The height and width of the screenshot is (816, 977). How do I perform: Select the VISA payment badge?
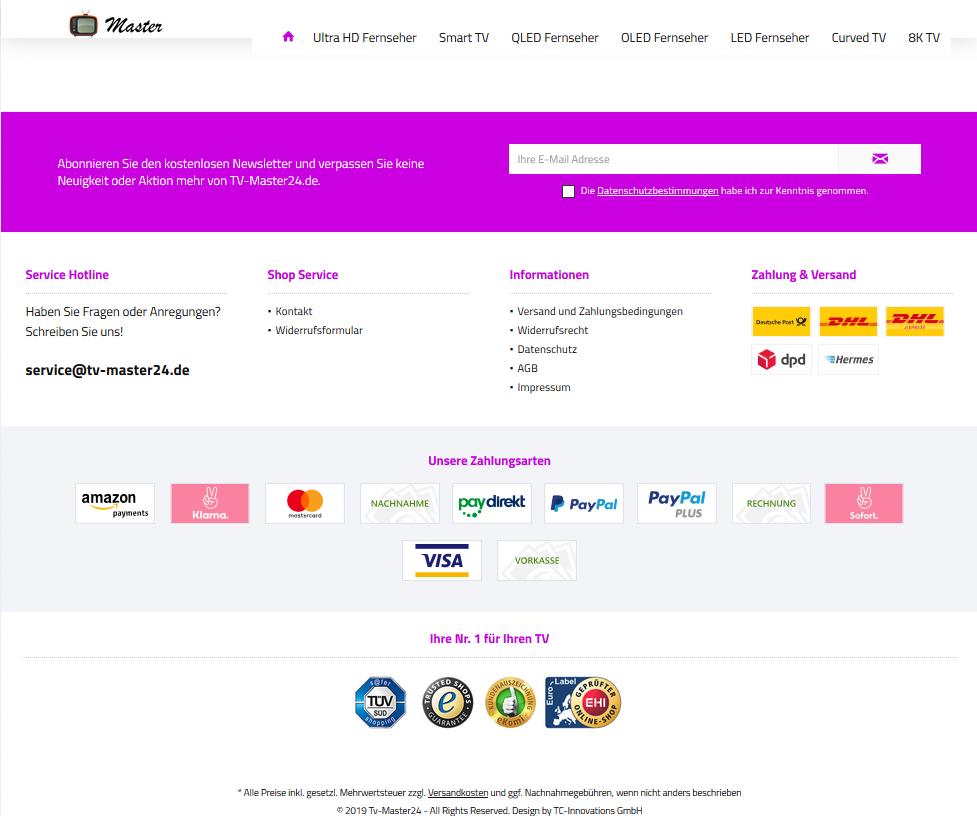pyautogui.click(x=442, y=561)
